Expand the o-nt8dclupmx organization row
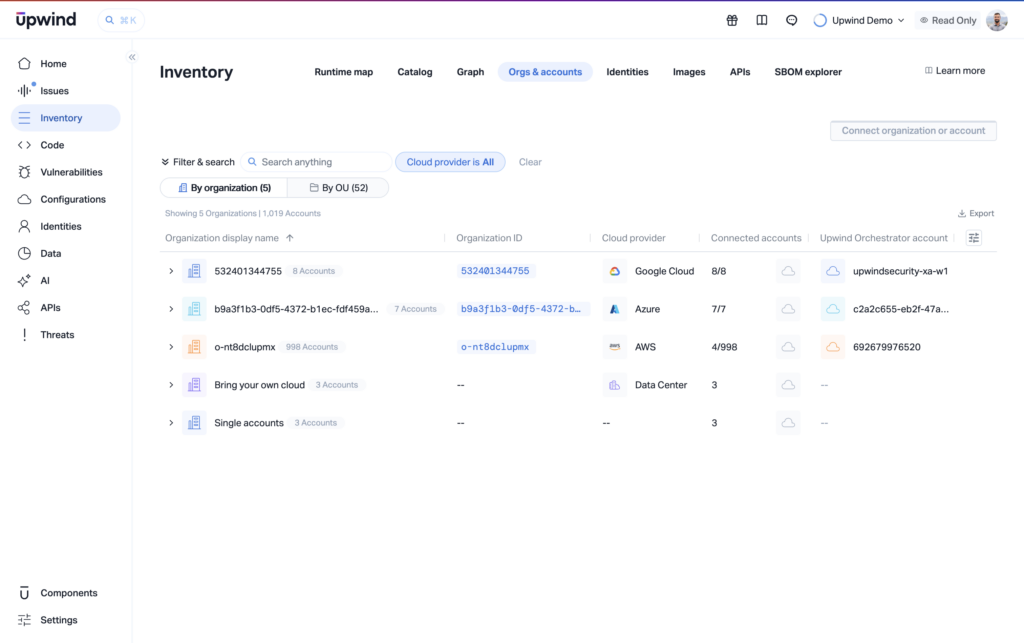 [171, 347]
